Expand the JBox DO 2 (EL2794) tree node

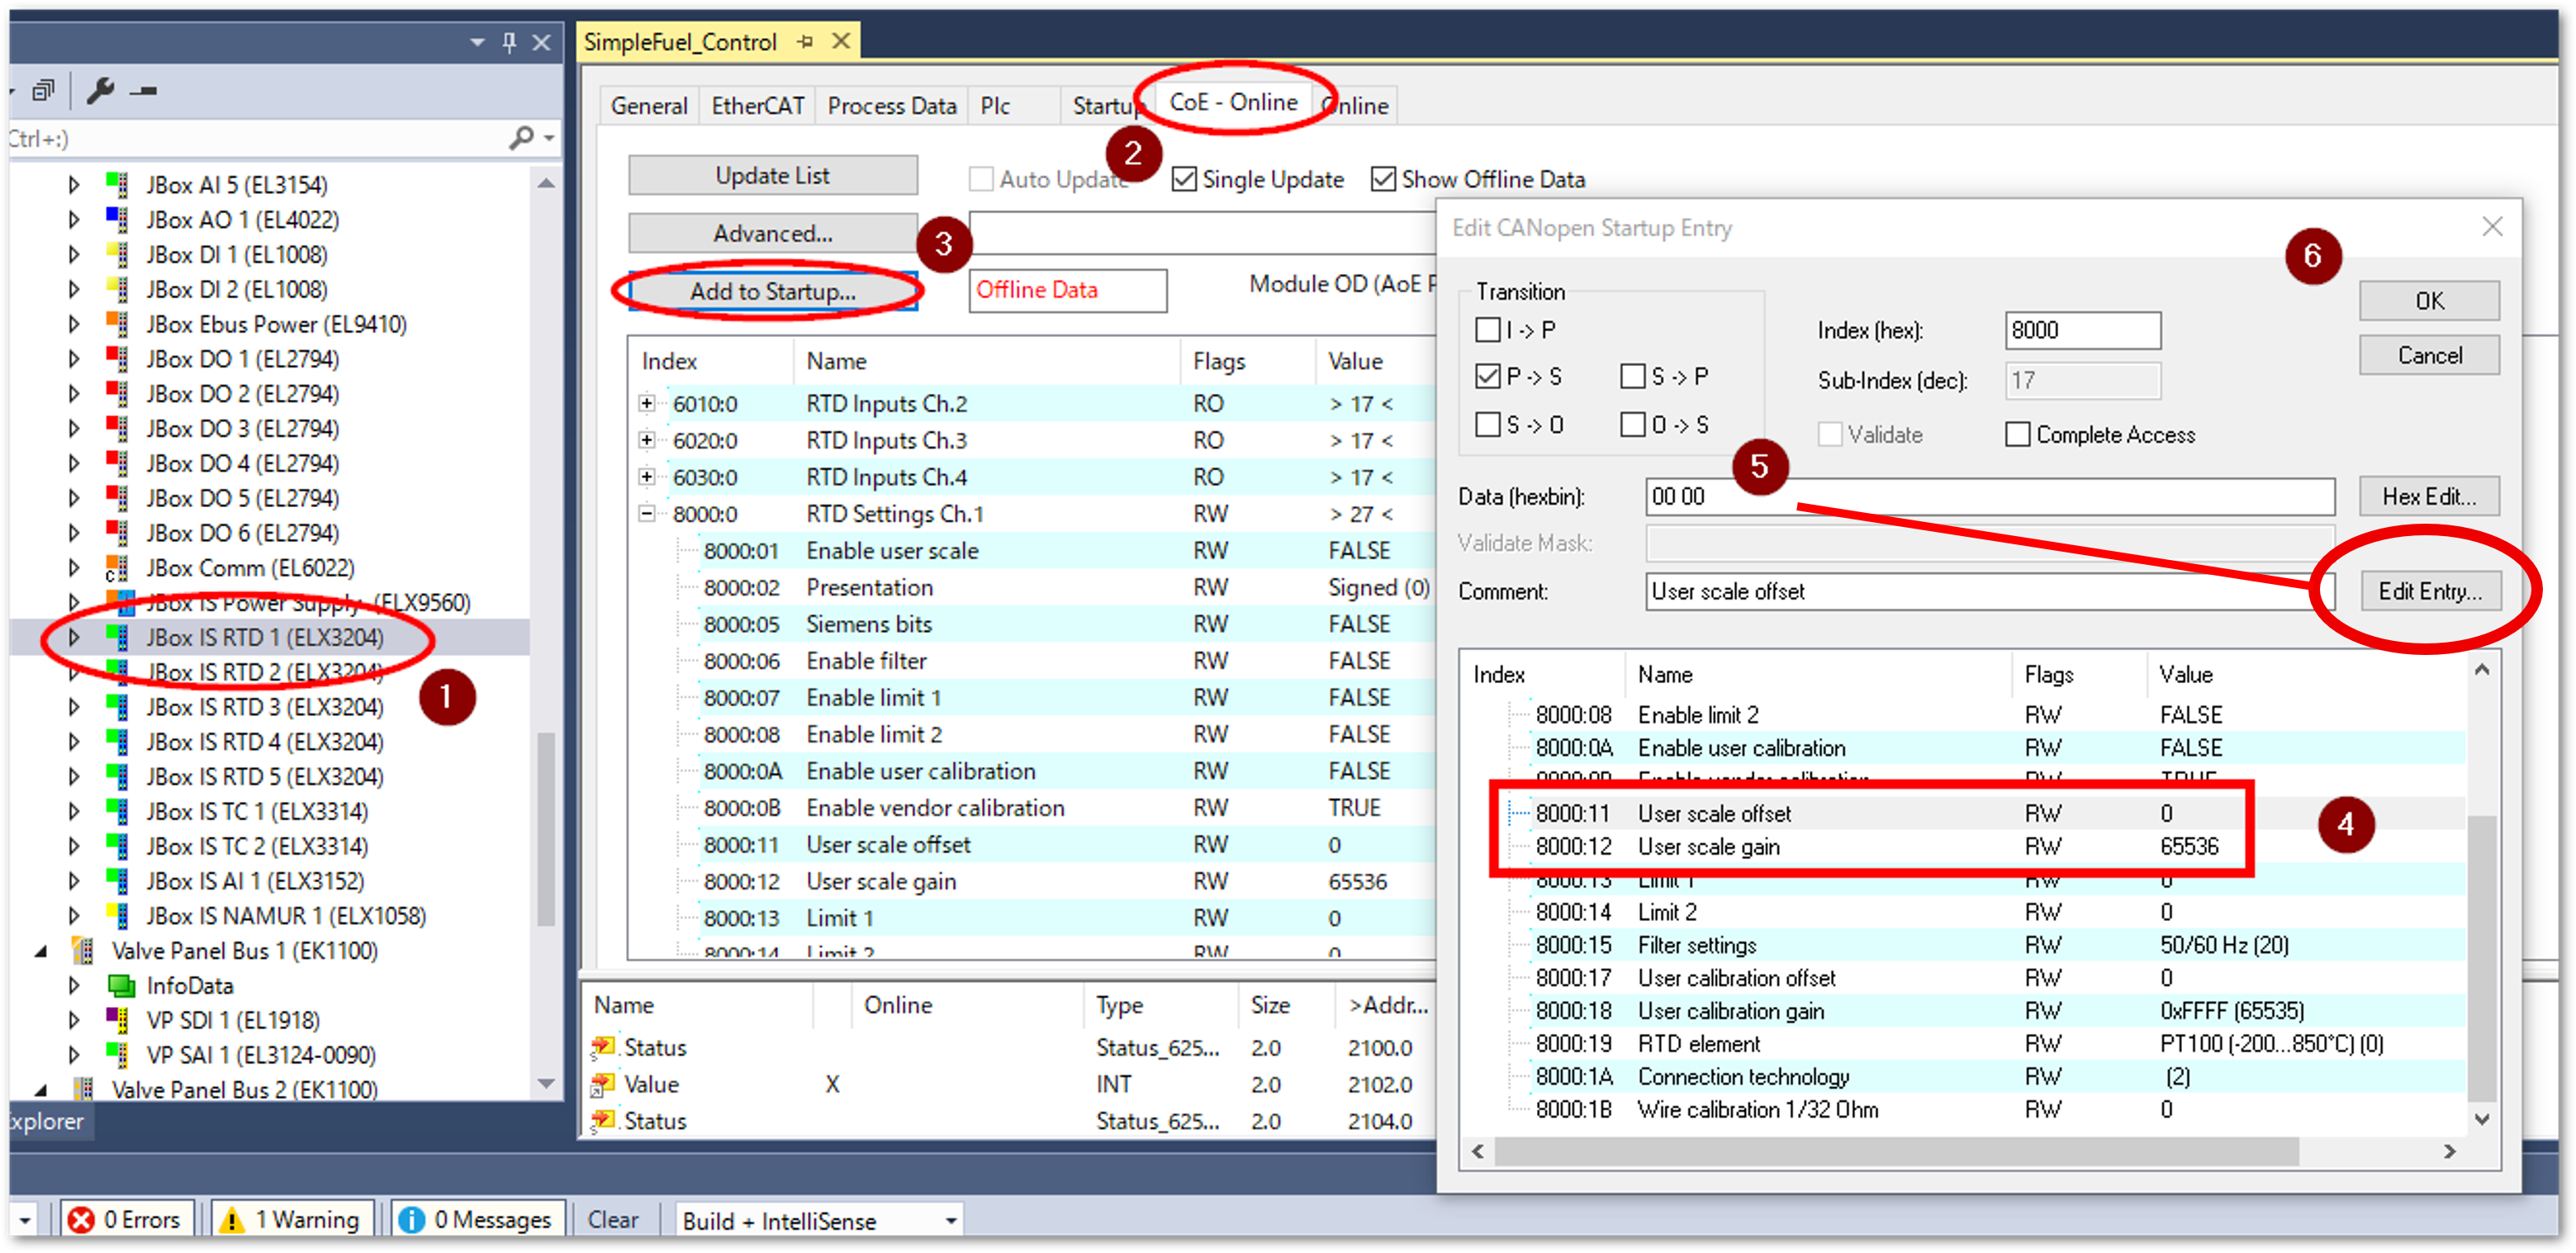[74, 394]
